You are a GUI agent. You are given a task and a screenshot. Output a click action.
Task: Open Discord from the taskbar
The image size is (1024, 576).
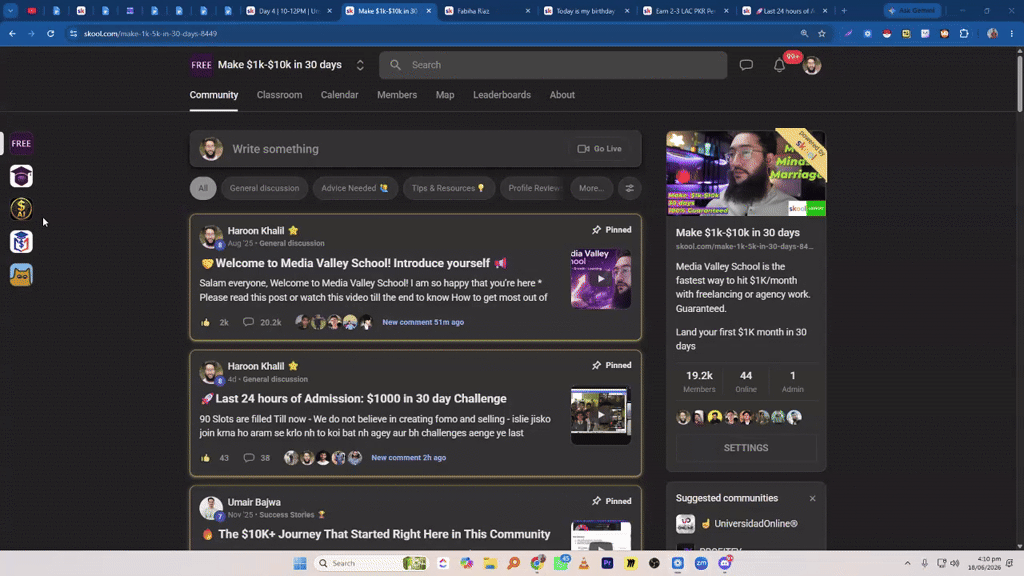pyautogui.click(x=725, y=563)
